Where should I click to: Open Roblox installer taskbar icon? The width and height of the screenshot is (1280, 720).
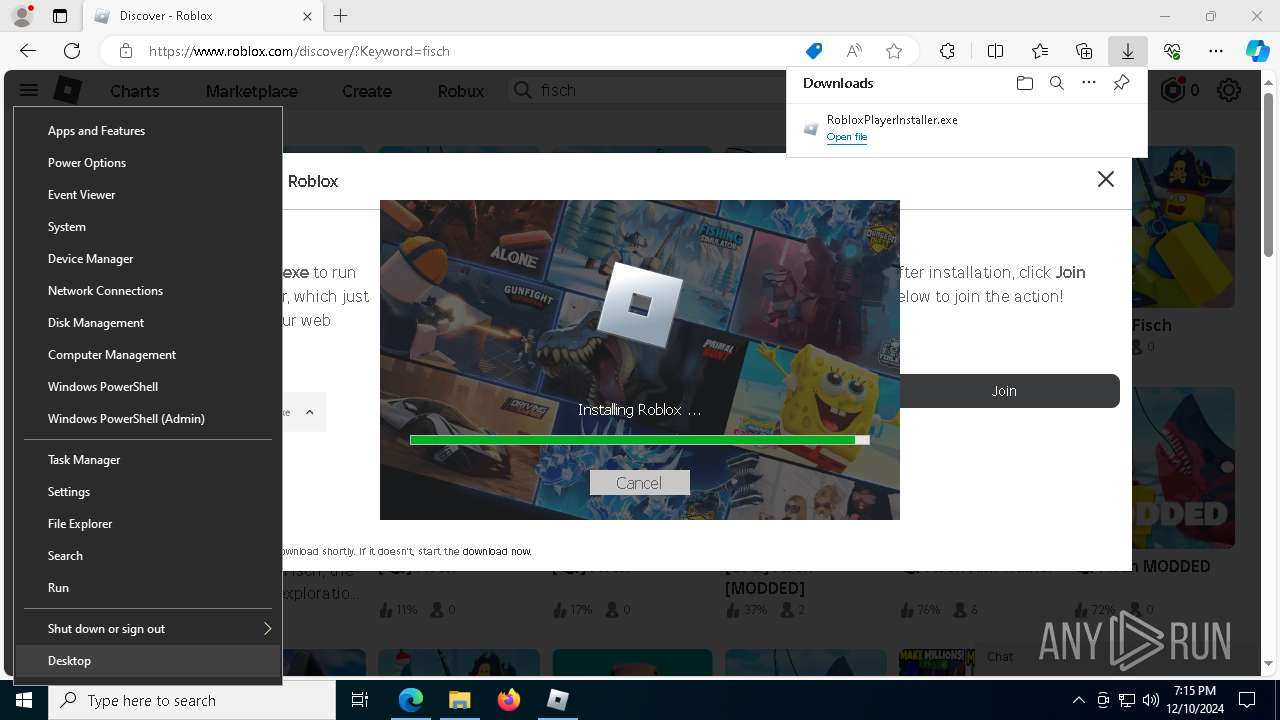click(x=558, y=700)
